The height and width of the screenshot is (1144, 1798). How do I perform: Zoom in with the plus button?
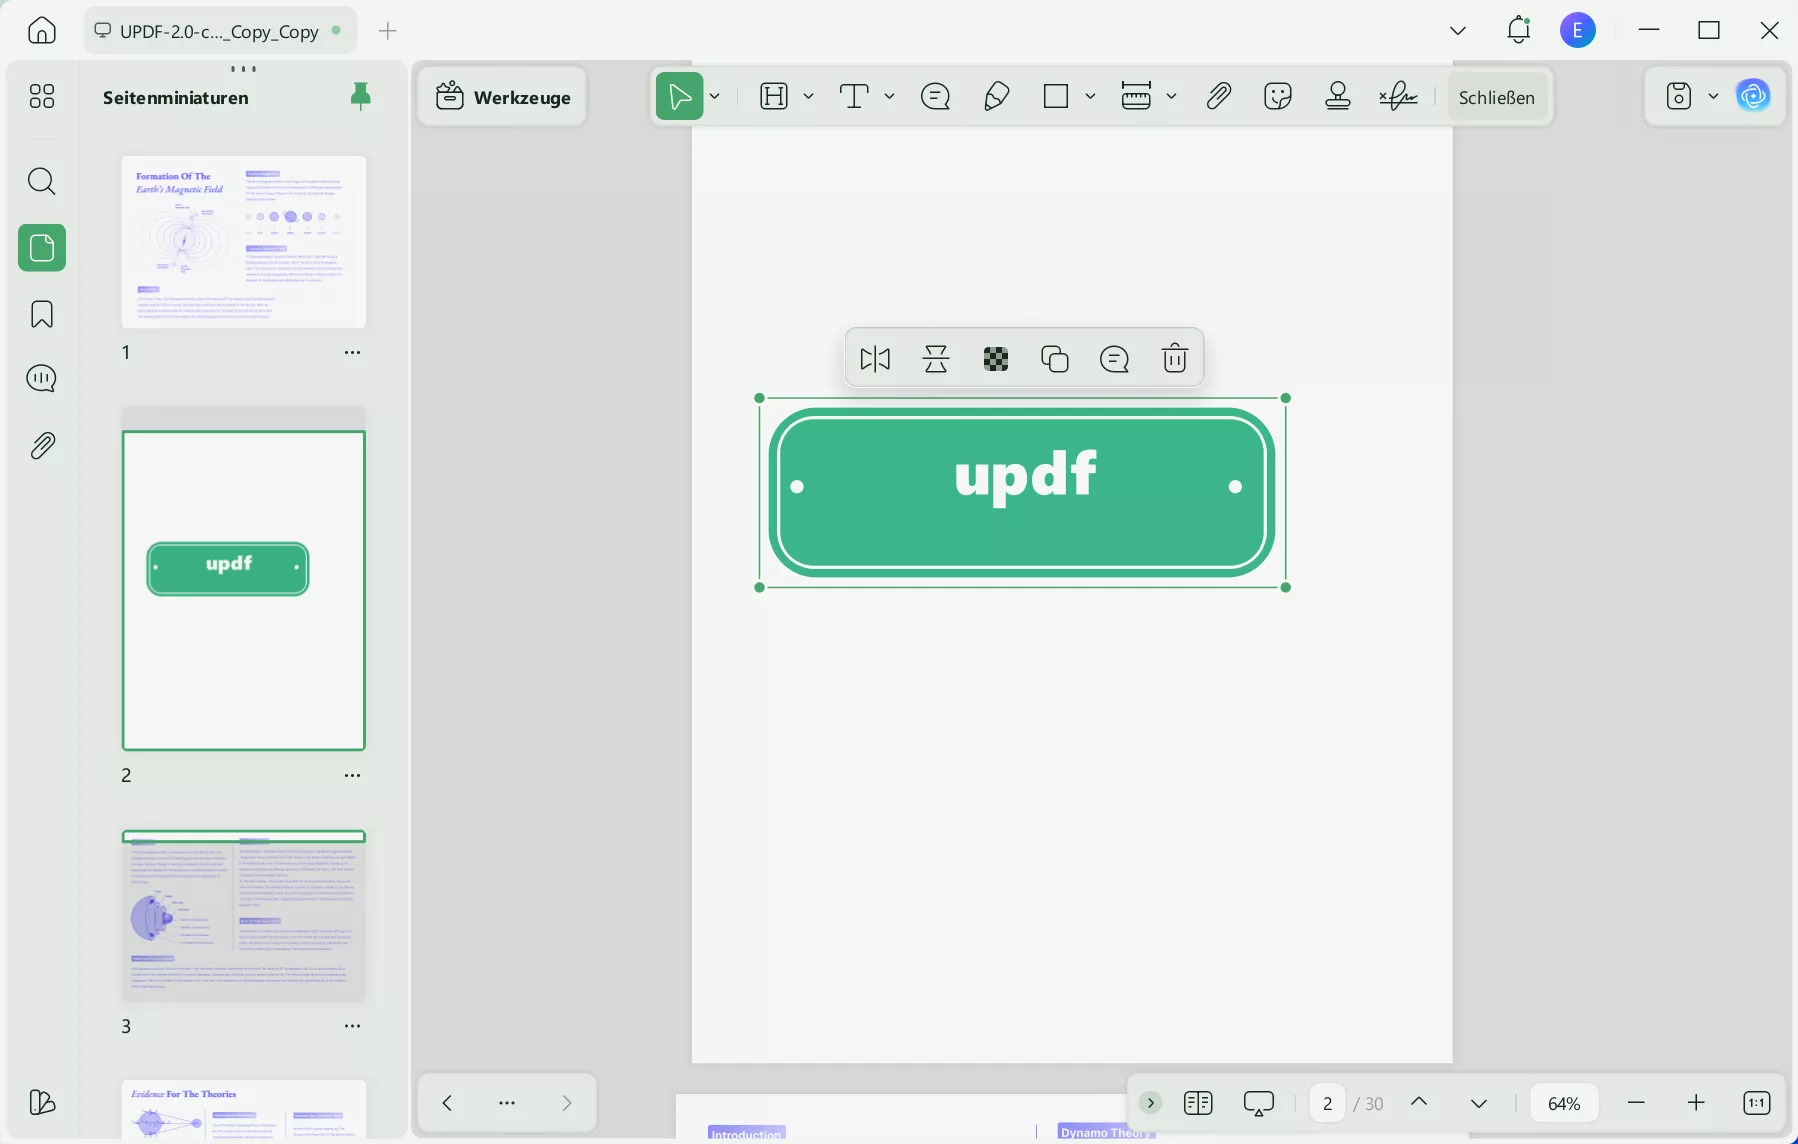(1696, 1103)
